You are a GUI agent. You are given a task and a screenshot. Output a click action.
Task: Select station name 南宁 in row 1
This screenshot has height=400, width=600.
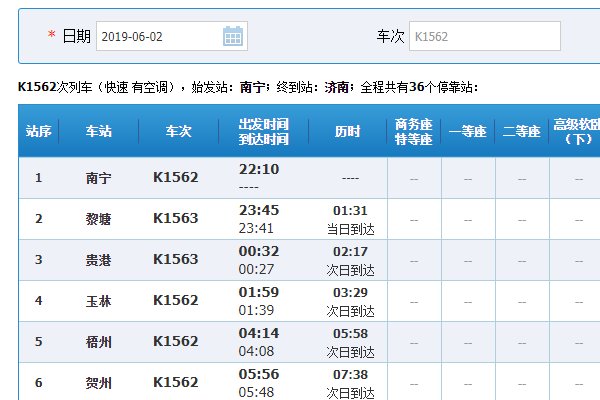tap(99, 178)
